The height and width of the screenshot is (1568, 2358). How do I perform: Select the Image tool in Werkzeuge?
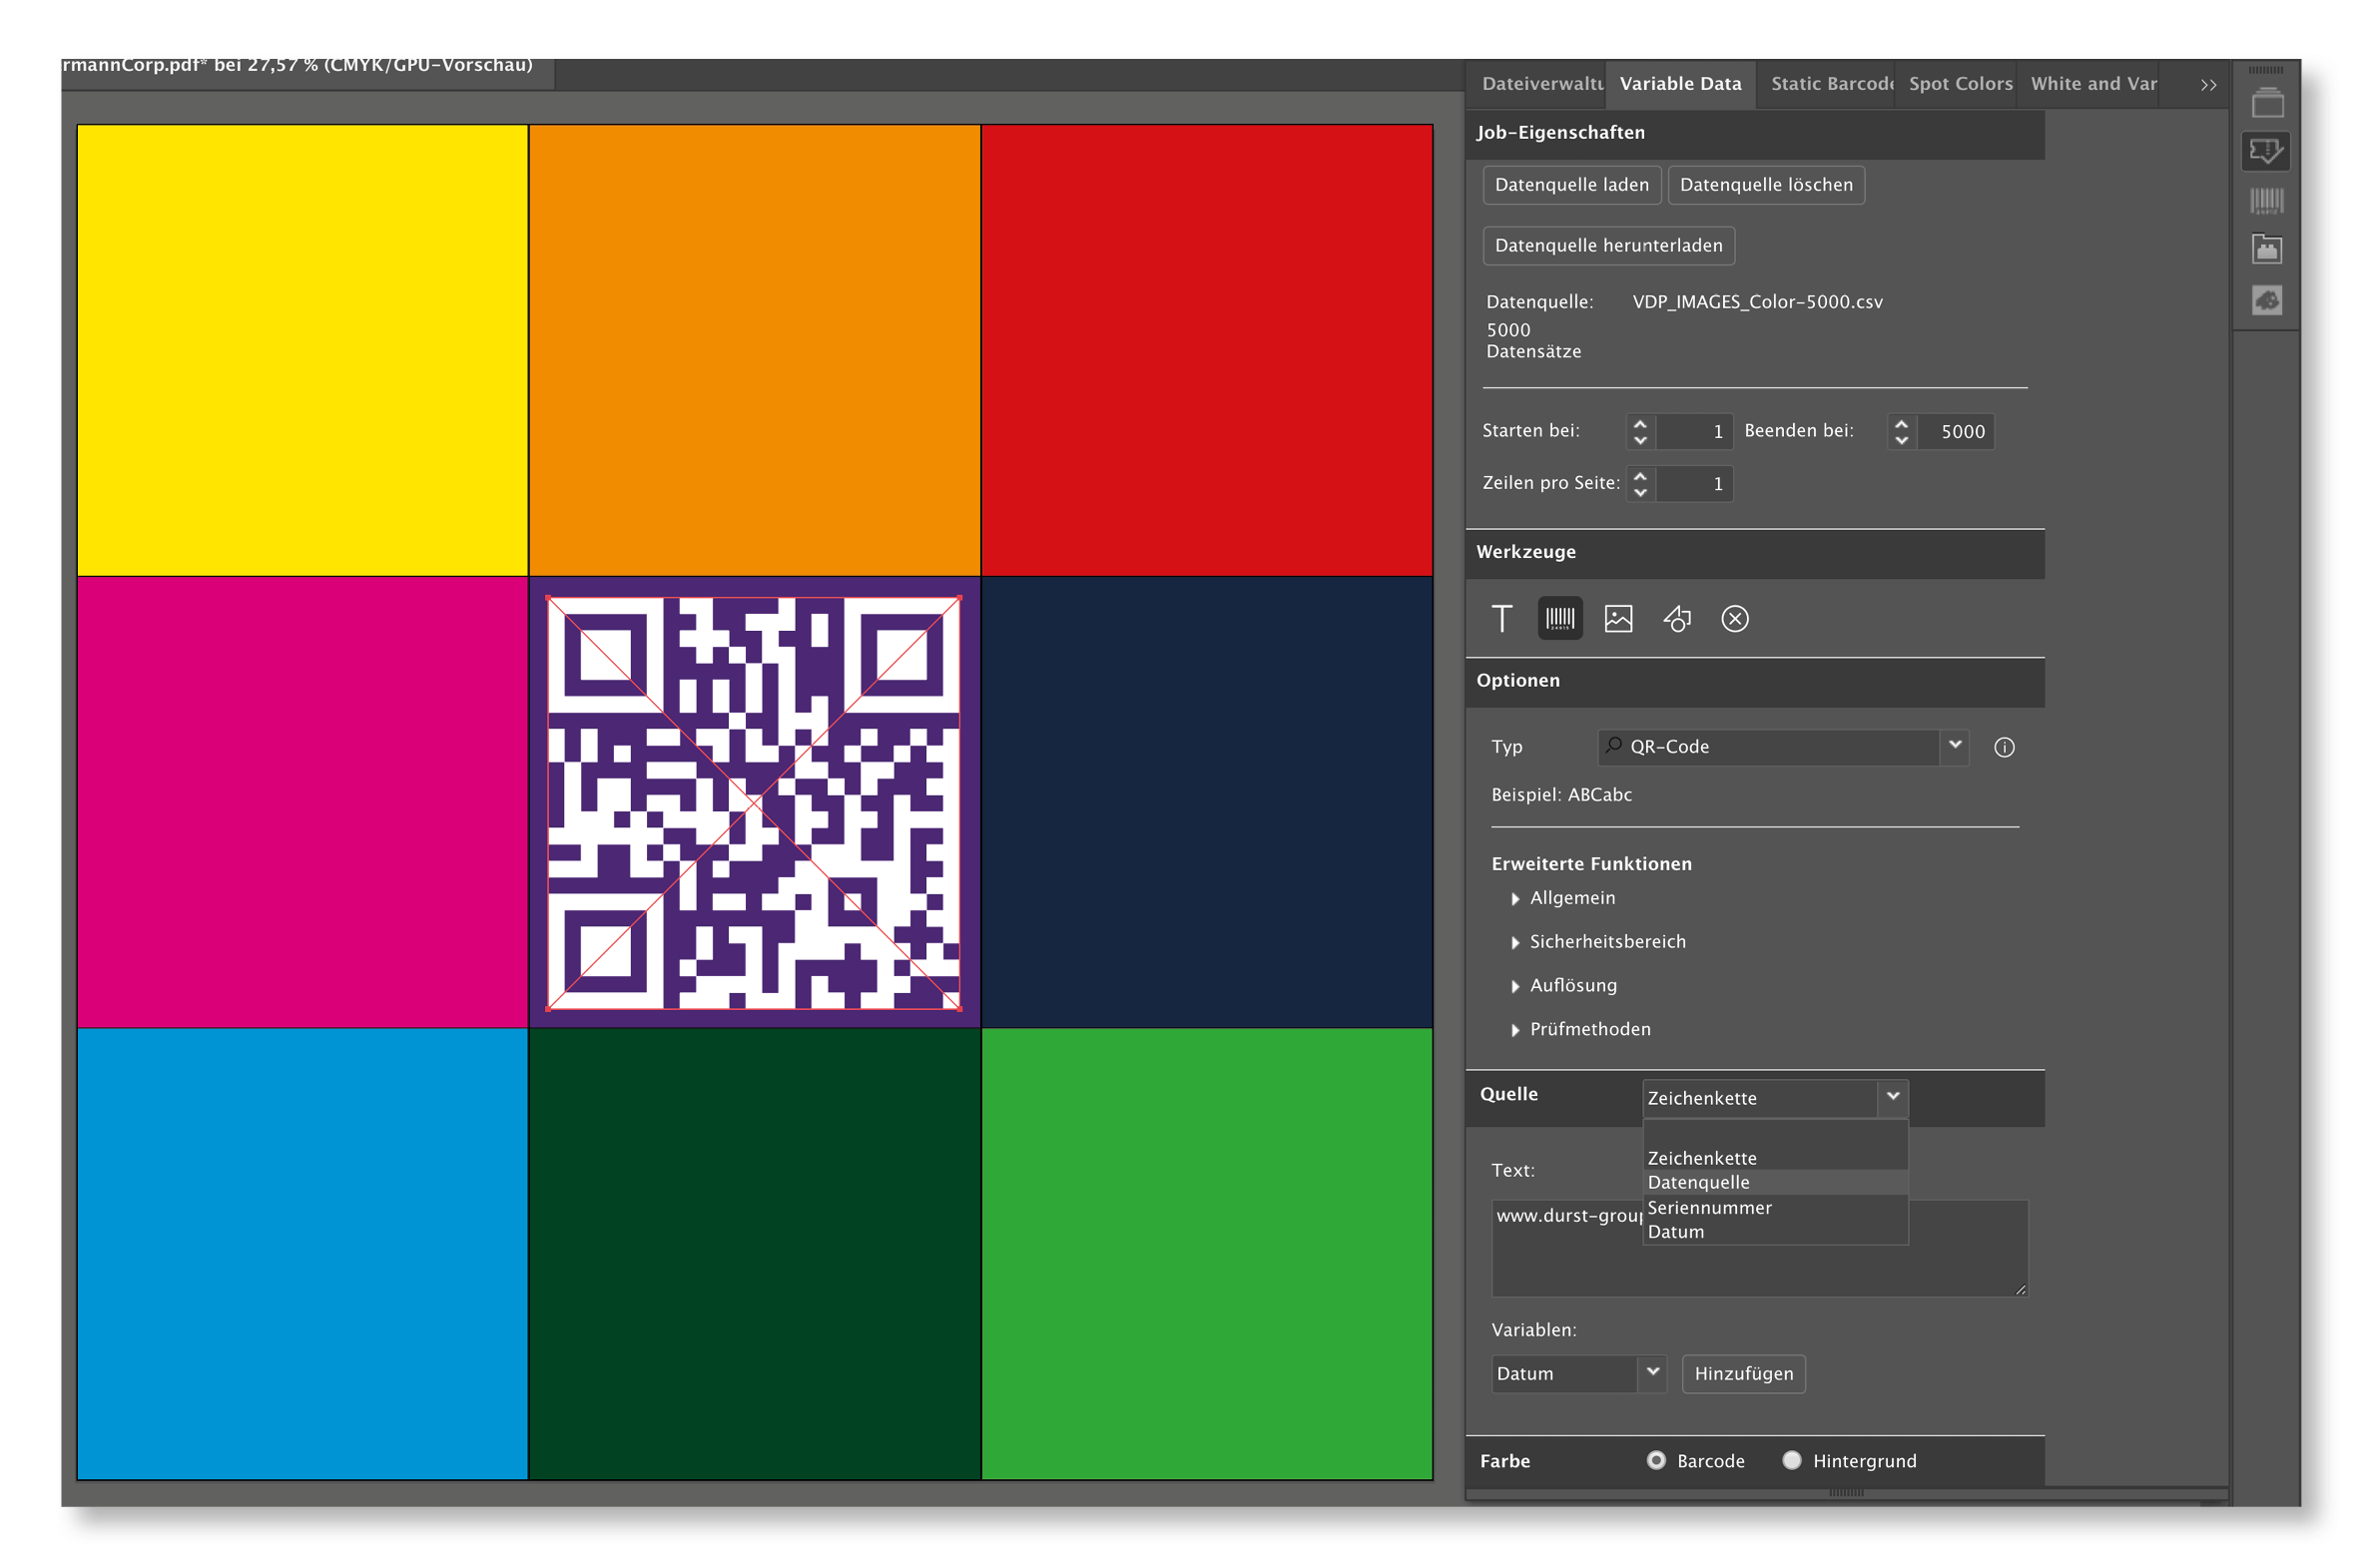1618,619
